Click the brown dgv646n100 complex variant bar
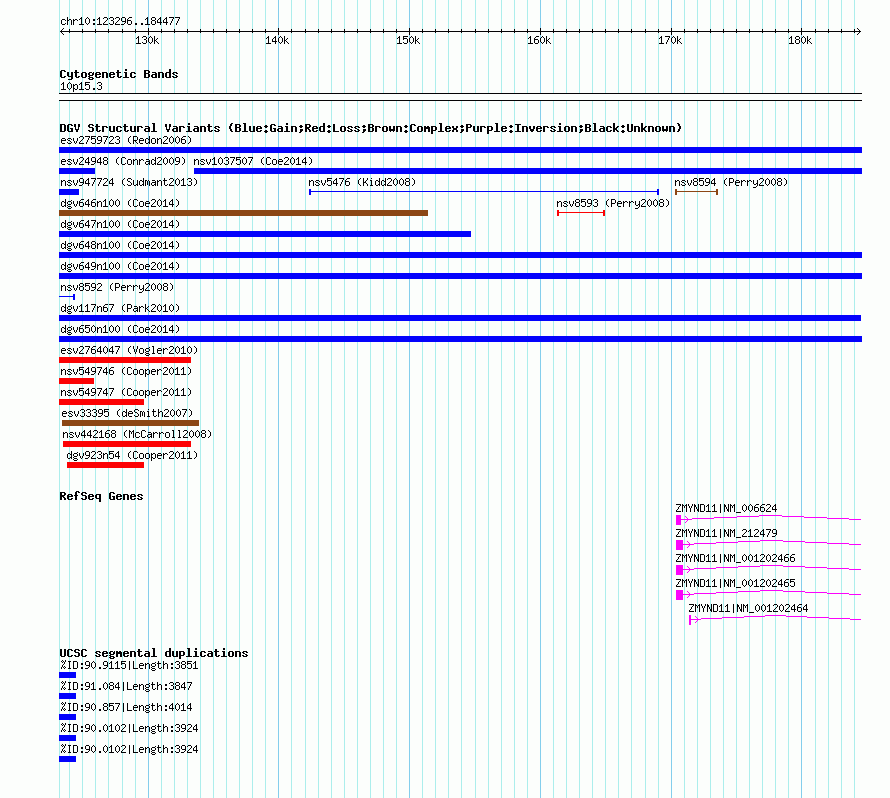Image resolution: width=890 pixels, height=798 pixels. click(x=244, y=213)
